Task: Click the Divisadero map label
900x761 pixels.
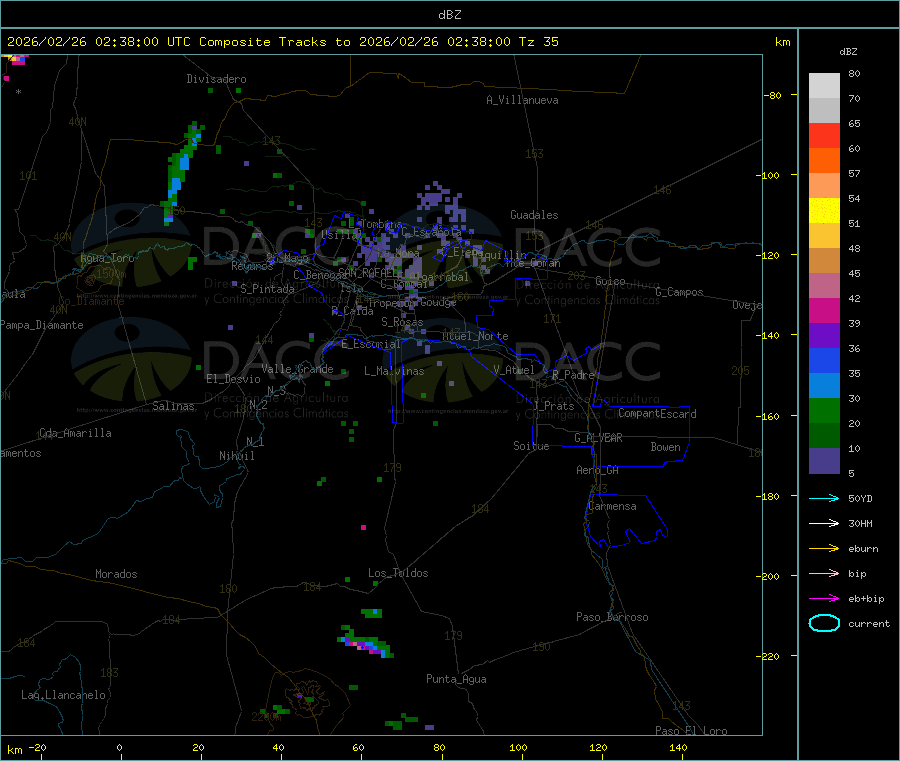Action: coord(216,79)
